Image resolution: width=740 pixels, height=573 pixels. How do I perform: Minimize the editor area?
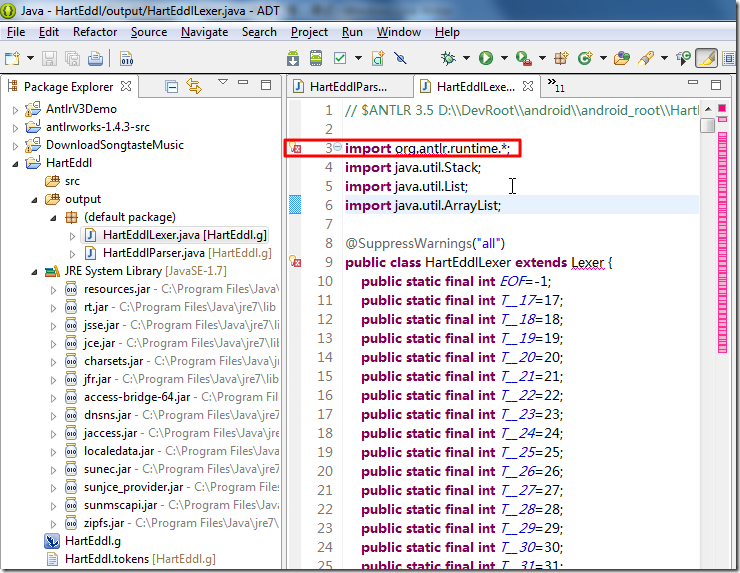693,82
